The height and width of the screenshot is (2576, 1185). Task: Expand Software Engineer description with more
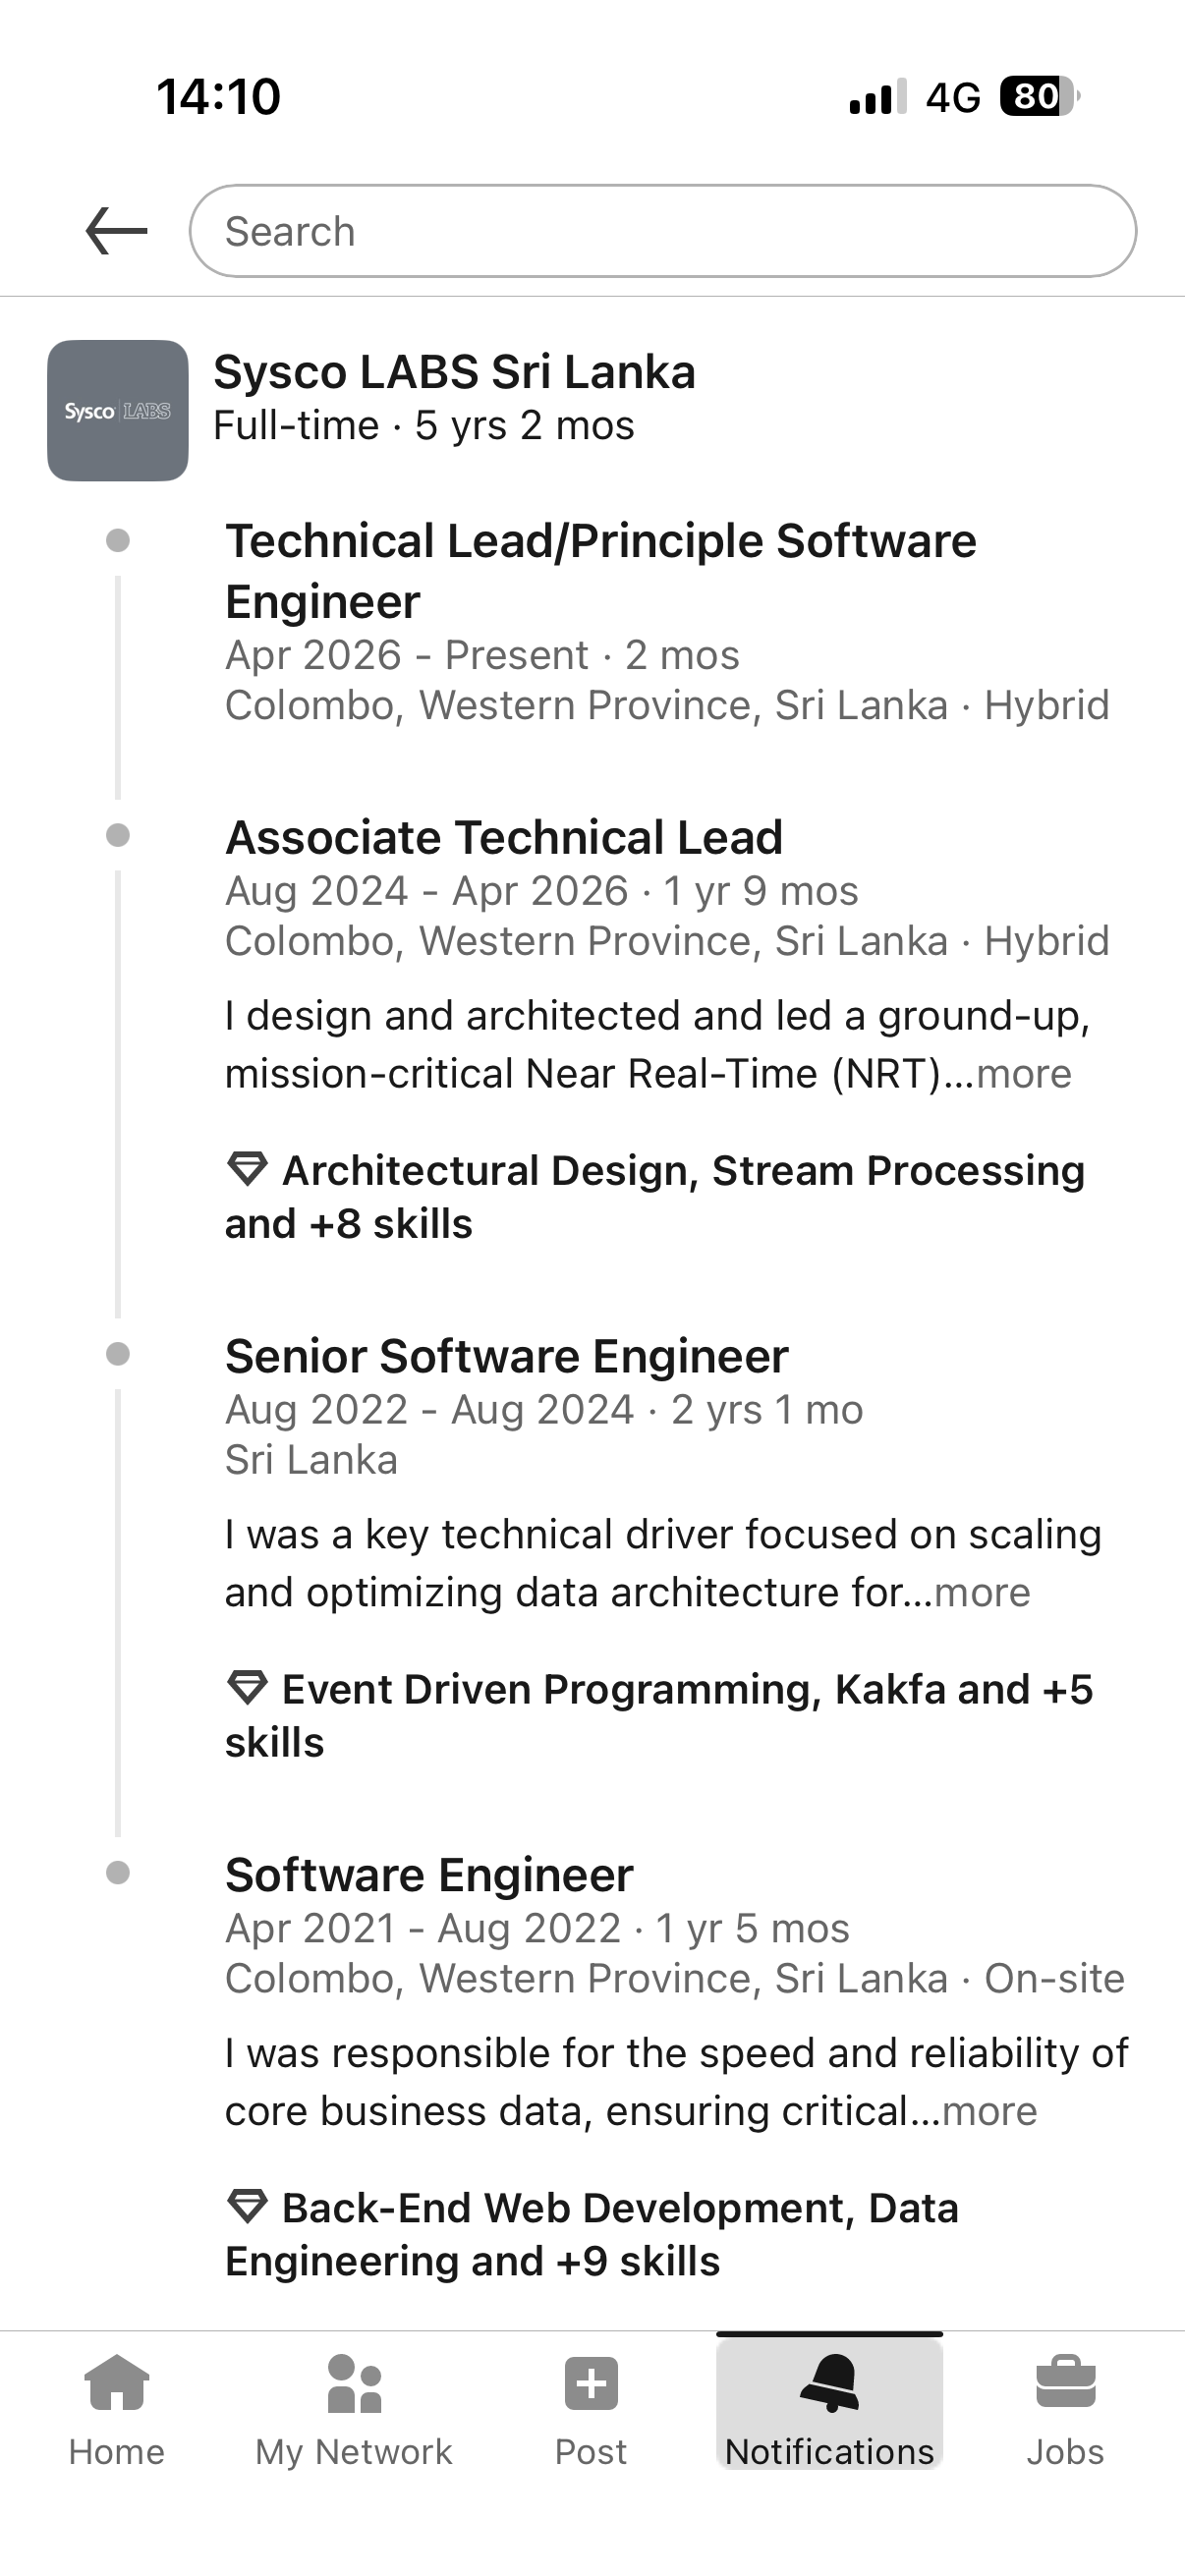(x=989, y=2112)
